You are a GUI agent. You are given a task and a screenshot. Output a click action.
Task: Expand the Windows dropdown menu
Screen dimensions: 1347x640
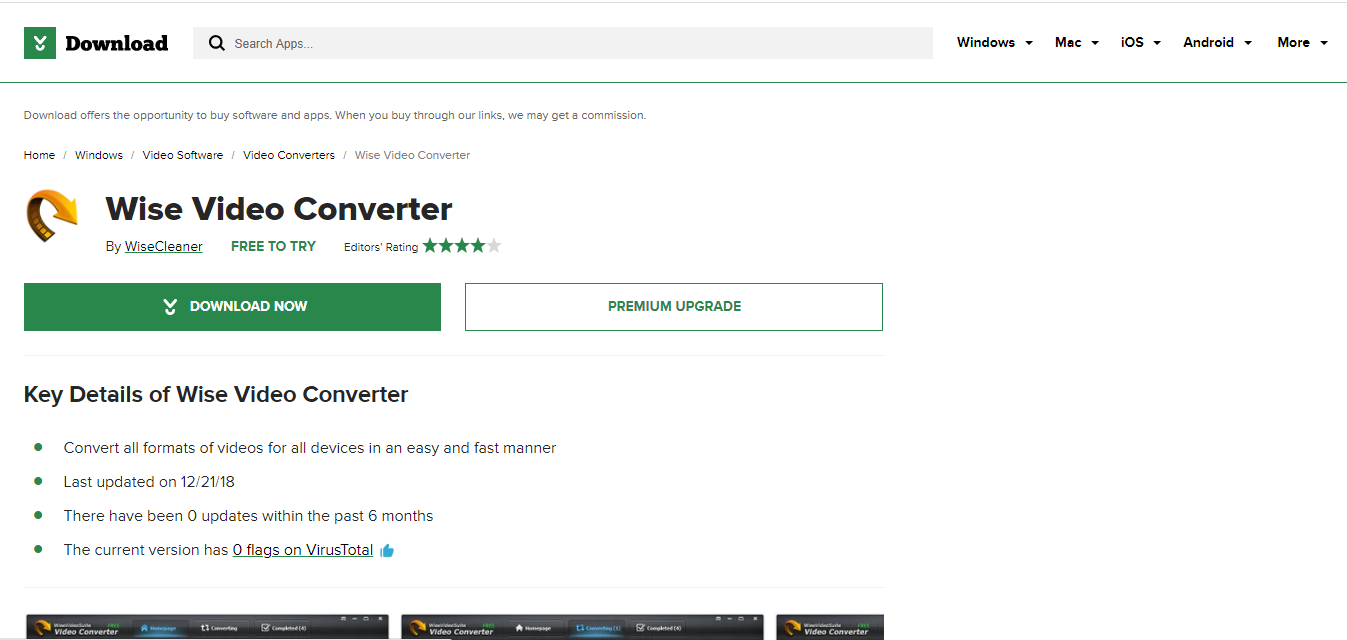click(995, 42)
